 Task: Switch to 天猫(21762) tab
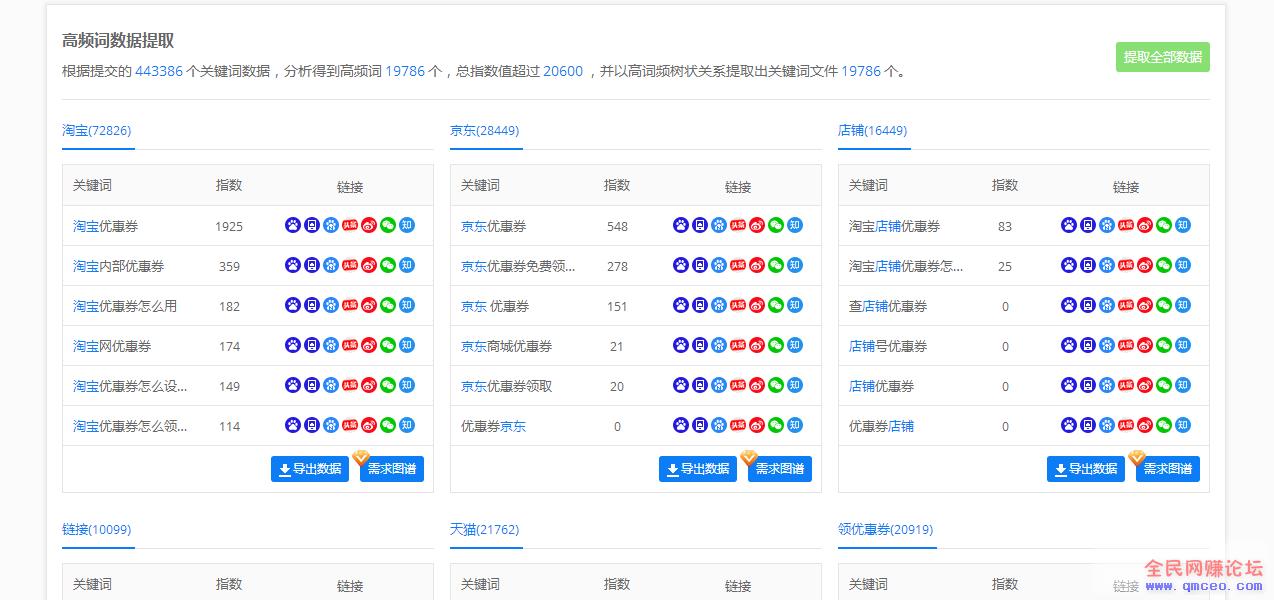click(x=485, y=530)
